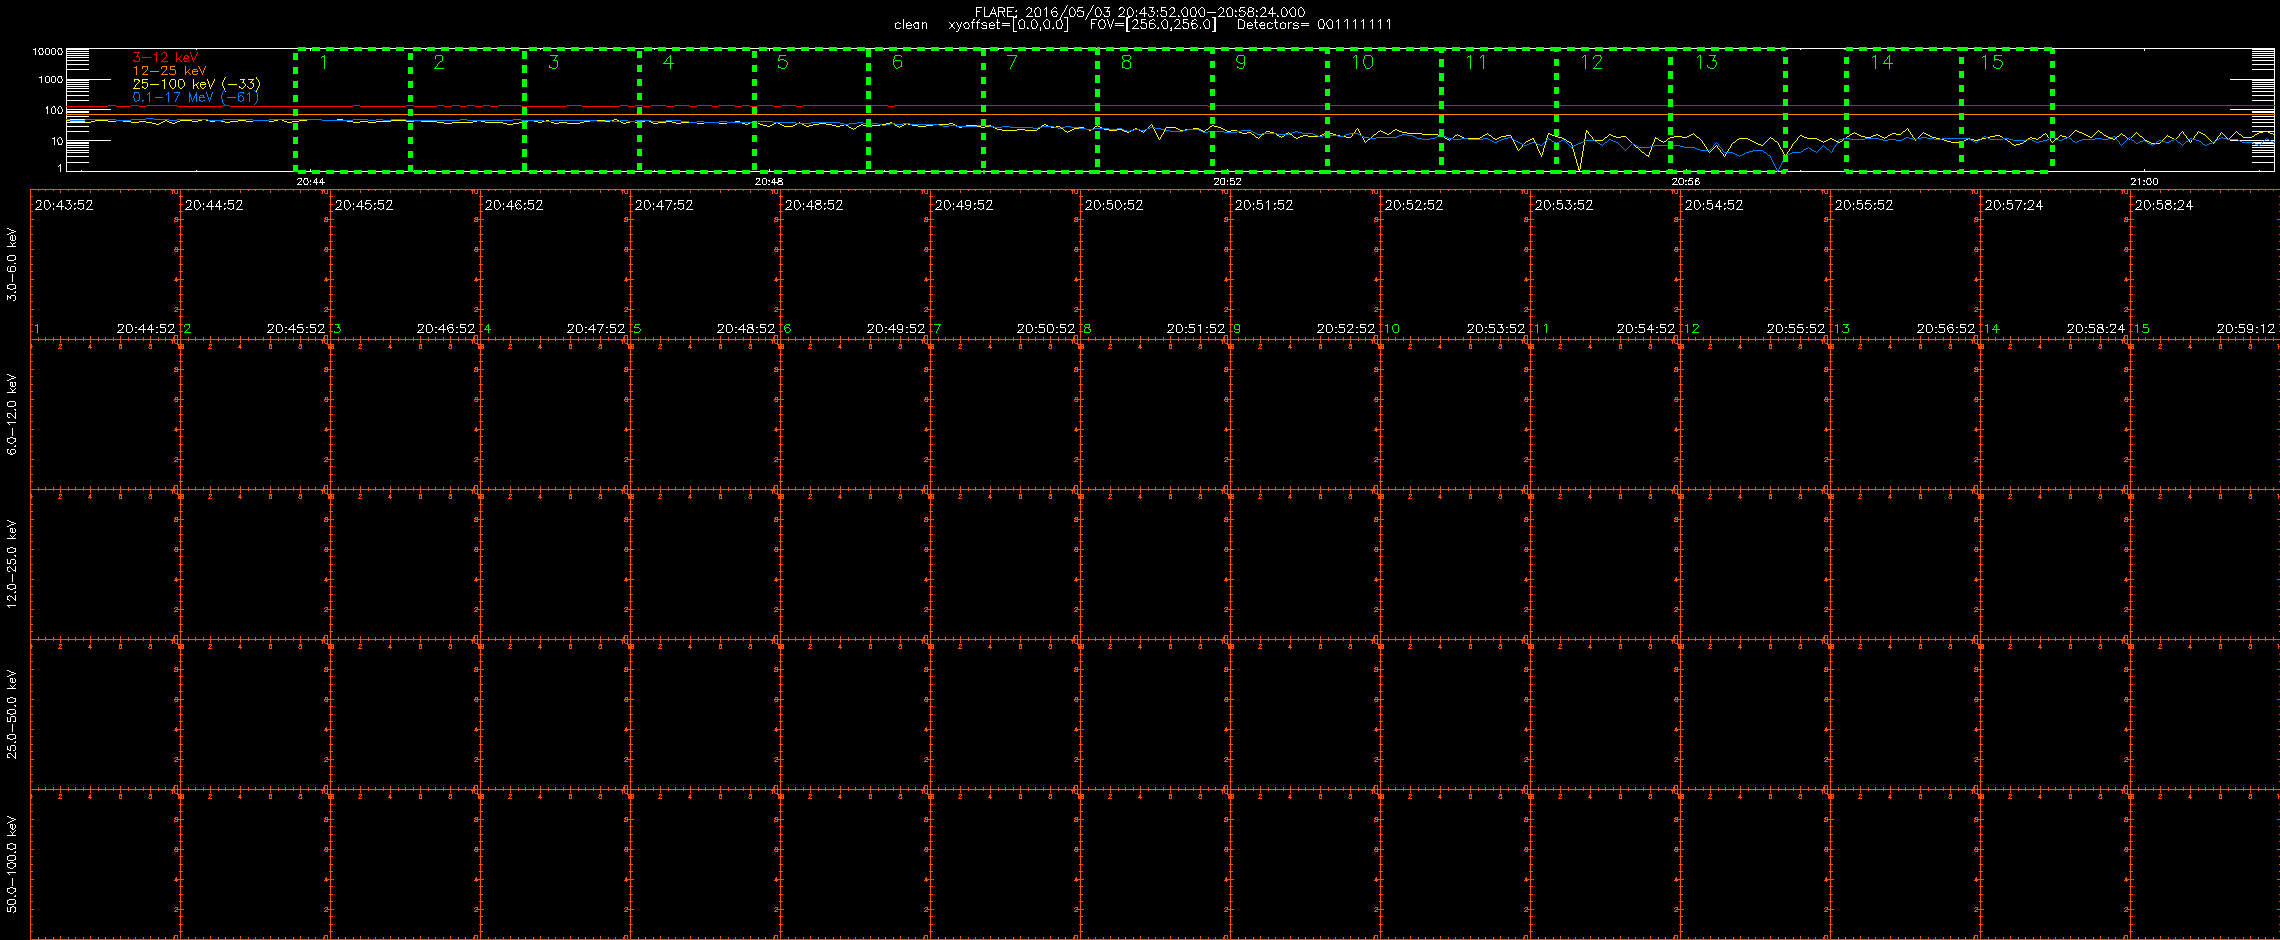Viewport: 2280px width, 940px height.
Task: Click the 20:44 tick label on light curve axis
Action: [310, 182]
